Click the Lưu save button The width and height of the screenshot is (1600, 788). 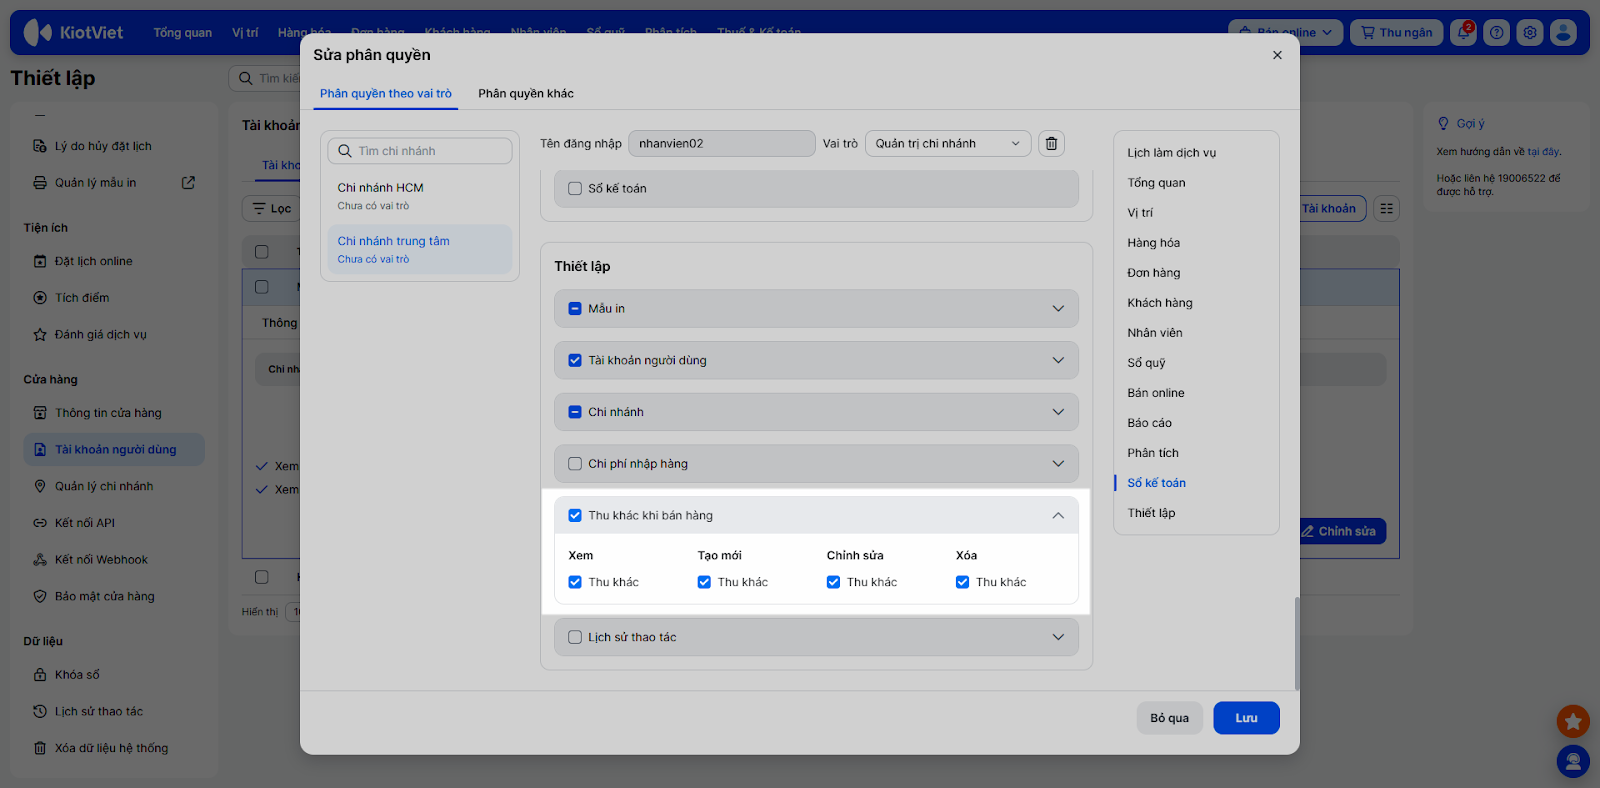point(1246,718)
